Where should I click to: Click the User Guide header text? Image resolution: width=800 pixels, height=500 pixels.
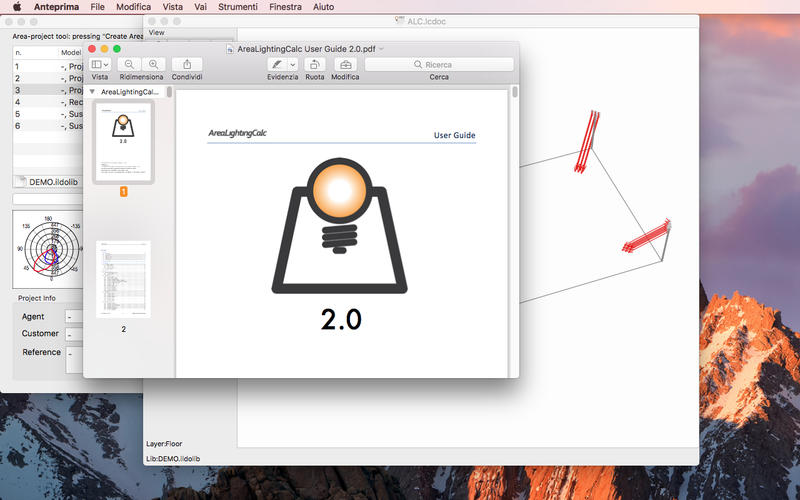tap(455, 135)
